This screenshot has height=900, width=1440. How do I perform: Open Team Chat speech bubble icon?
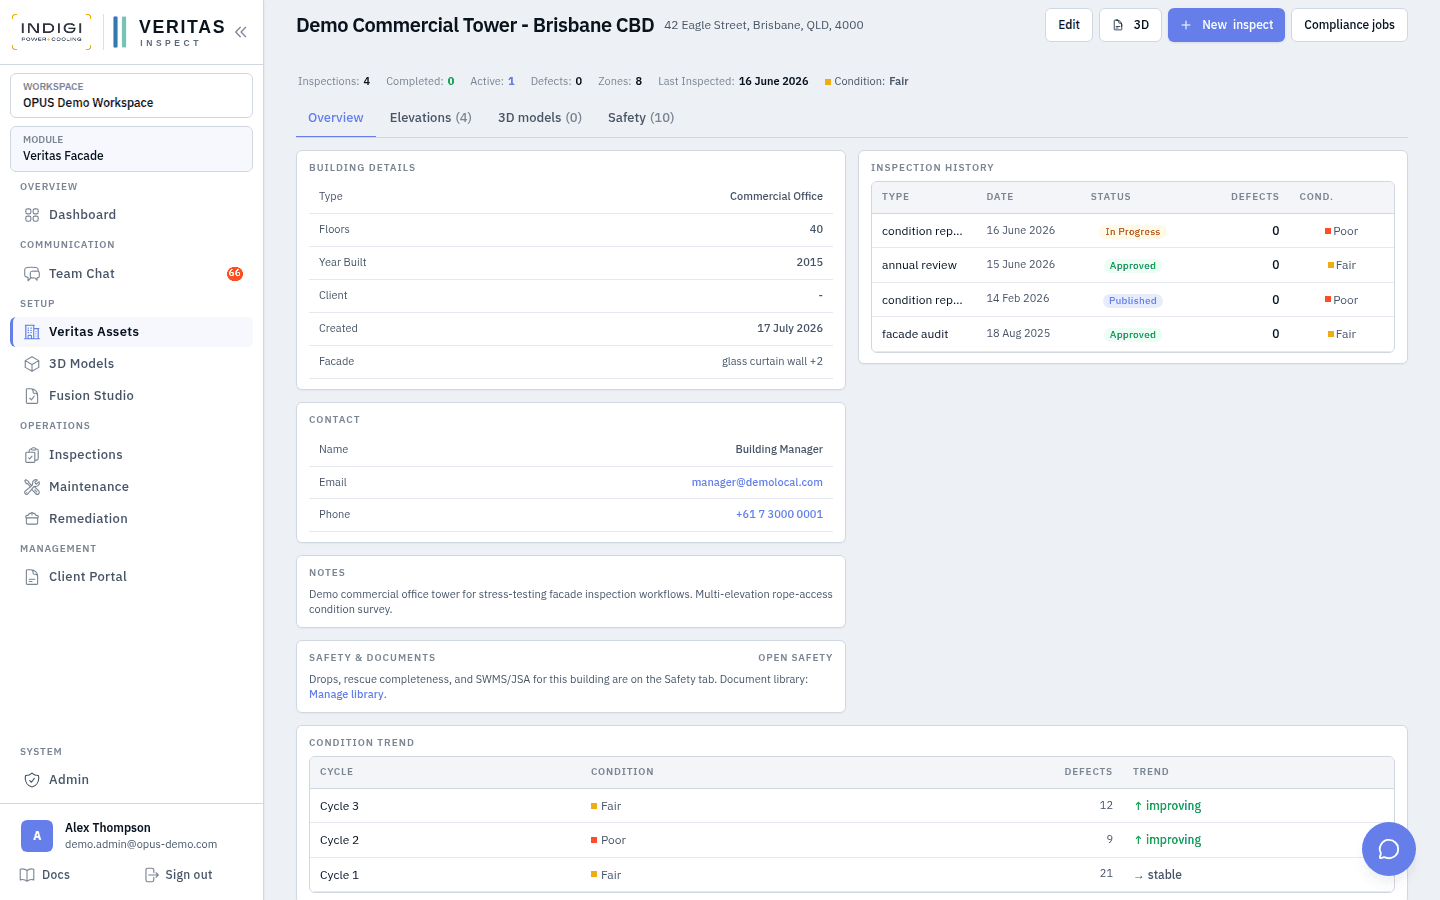point(32,274)
